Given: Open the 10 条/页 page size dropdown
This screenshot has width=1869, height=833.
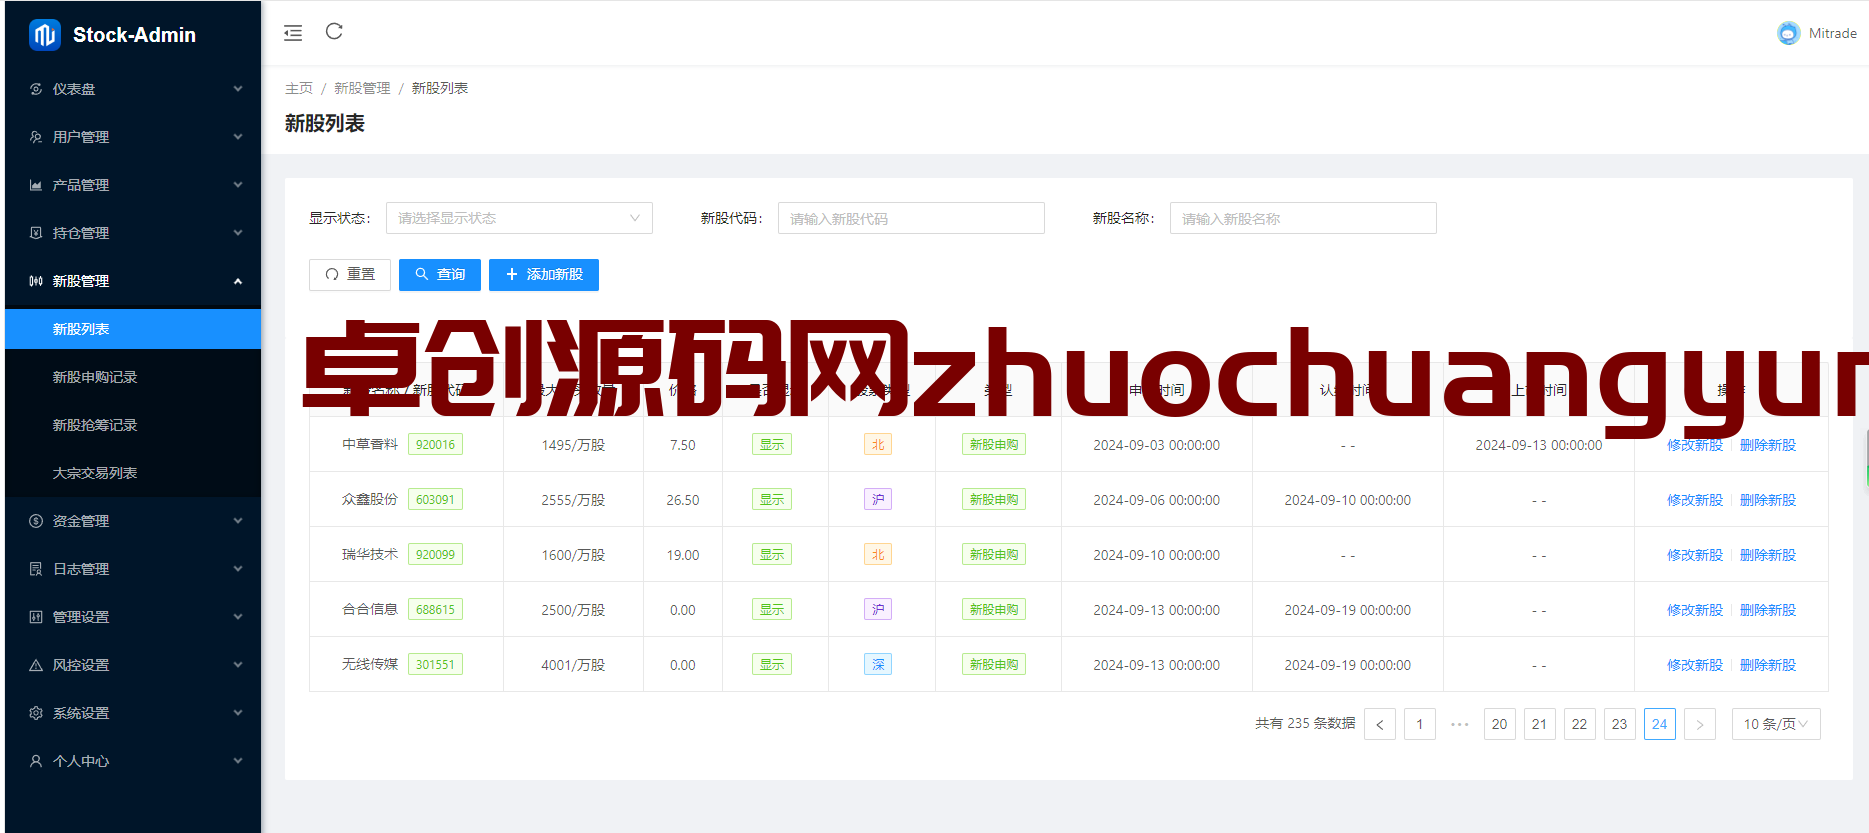Looking at the screenshot, I should tap(1776, 724).
